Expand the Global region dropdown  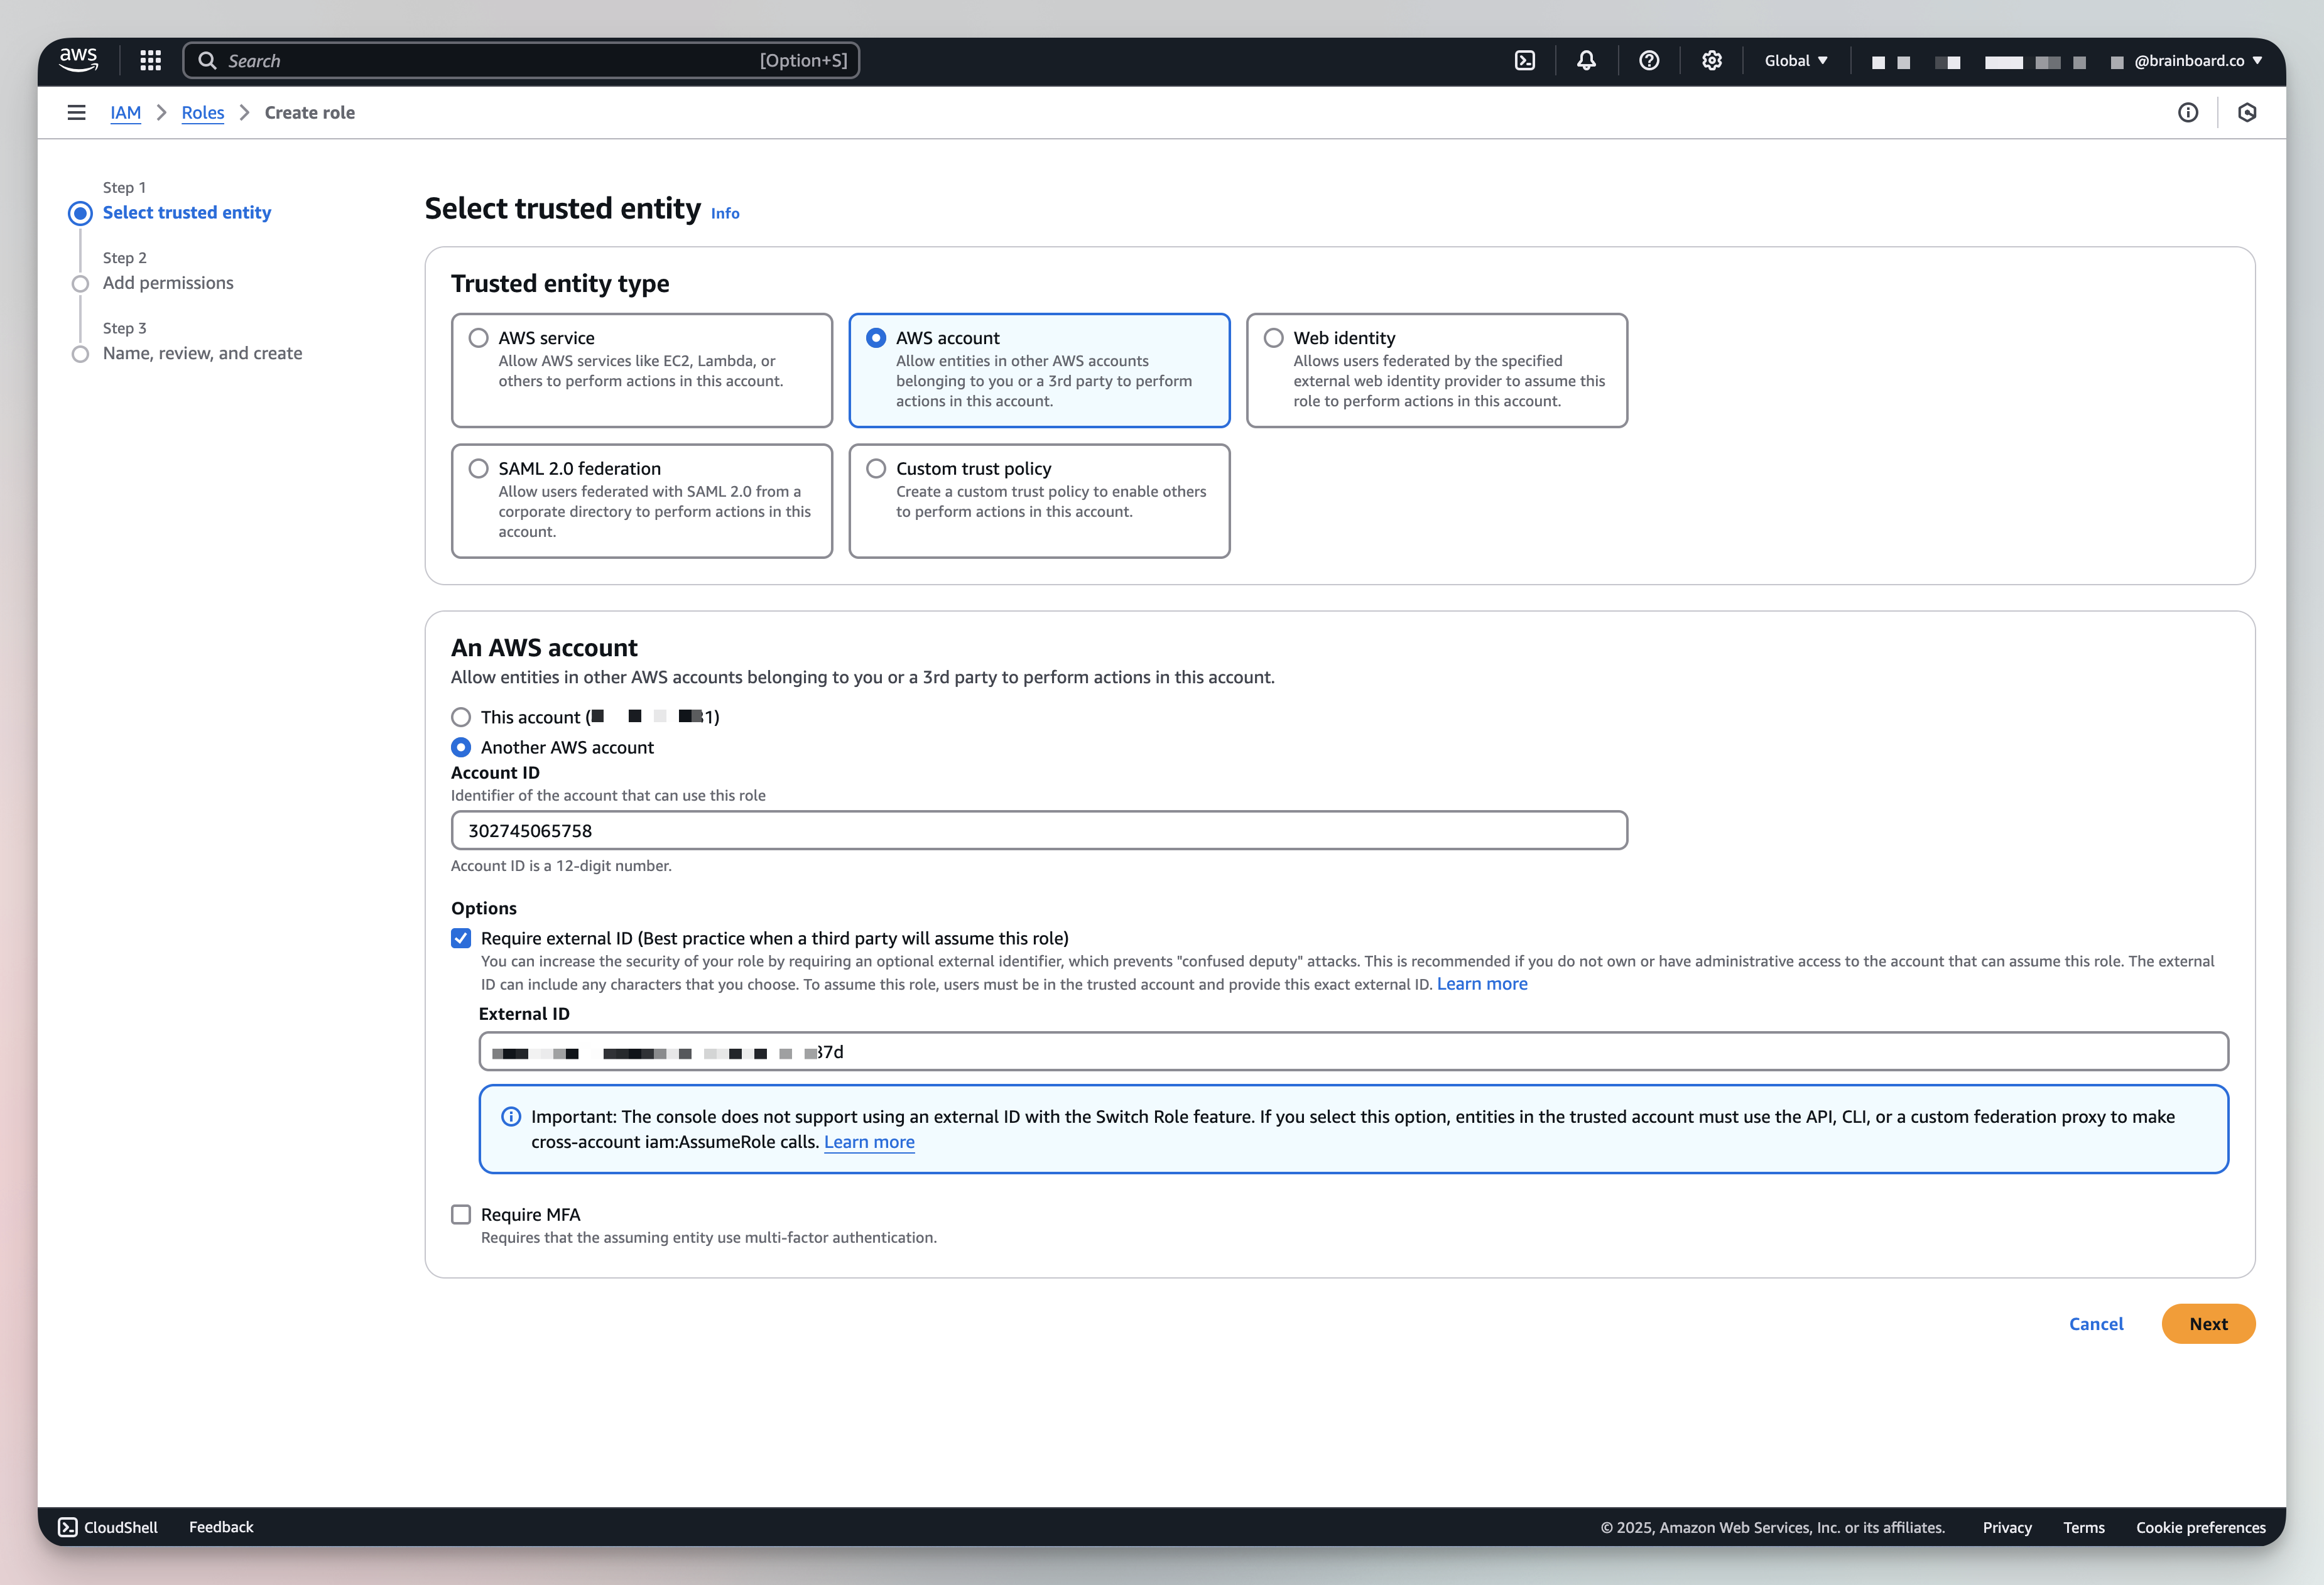(1796, 61)
